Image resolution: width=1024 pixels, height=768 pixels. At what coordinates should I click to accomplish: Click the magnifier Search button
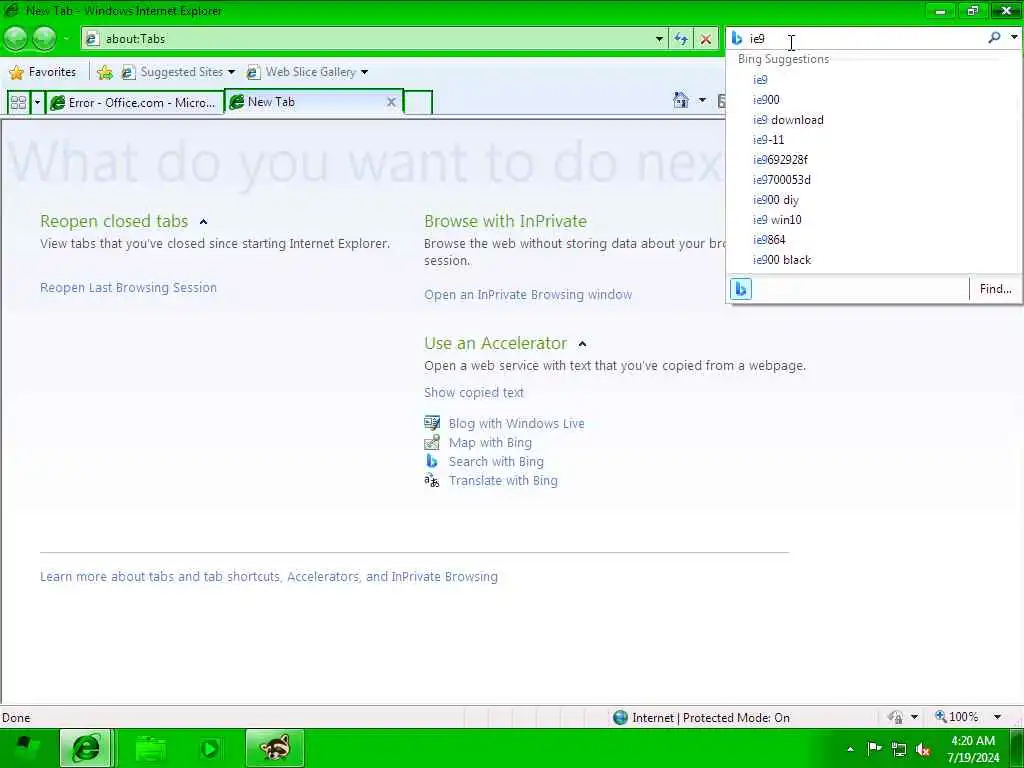coord(994,38)
